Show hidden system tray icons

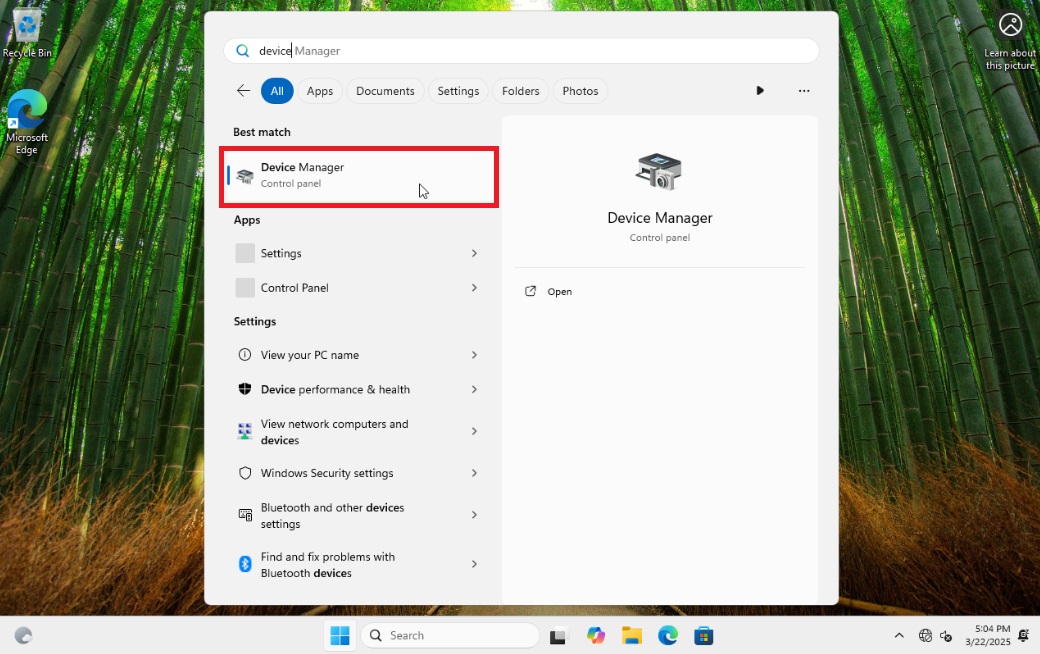(x=898, y=635)
